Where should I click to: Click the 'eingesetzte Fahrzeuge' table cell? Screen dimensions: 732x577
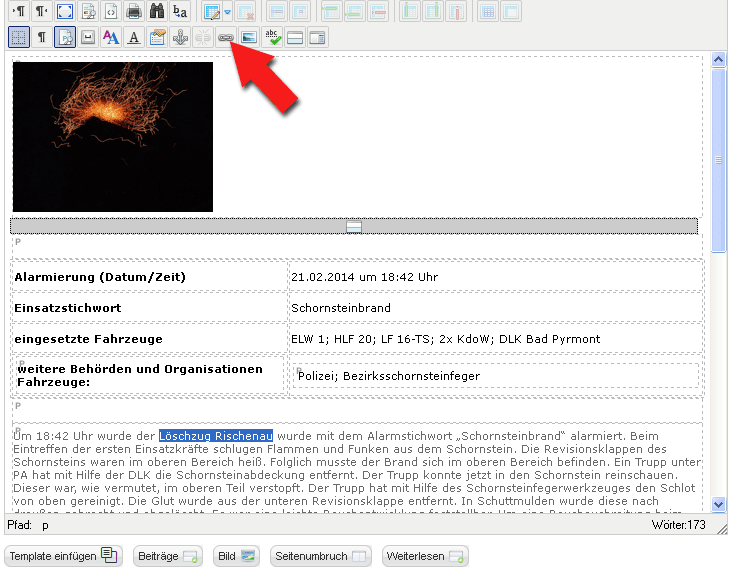(x=149, y=338)
